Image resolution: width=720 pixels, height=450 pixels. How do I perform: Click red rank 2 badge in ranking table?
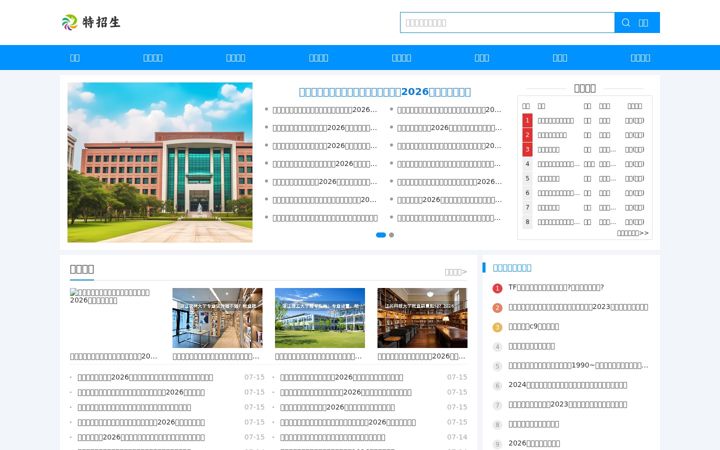pyautogui.click(x=527, y=135)
